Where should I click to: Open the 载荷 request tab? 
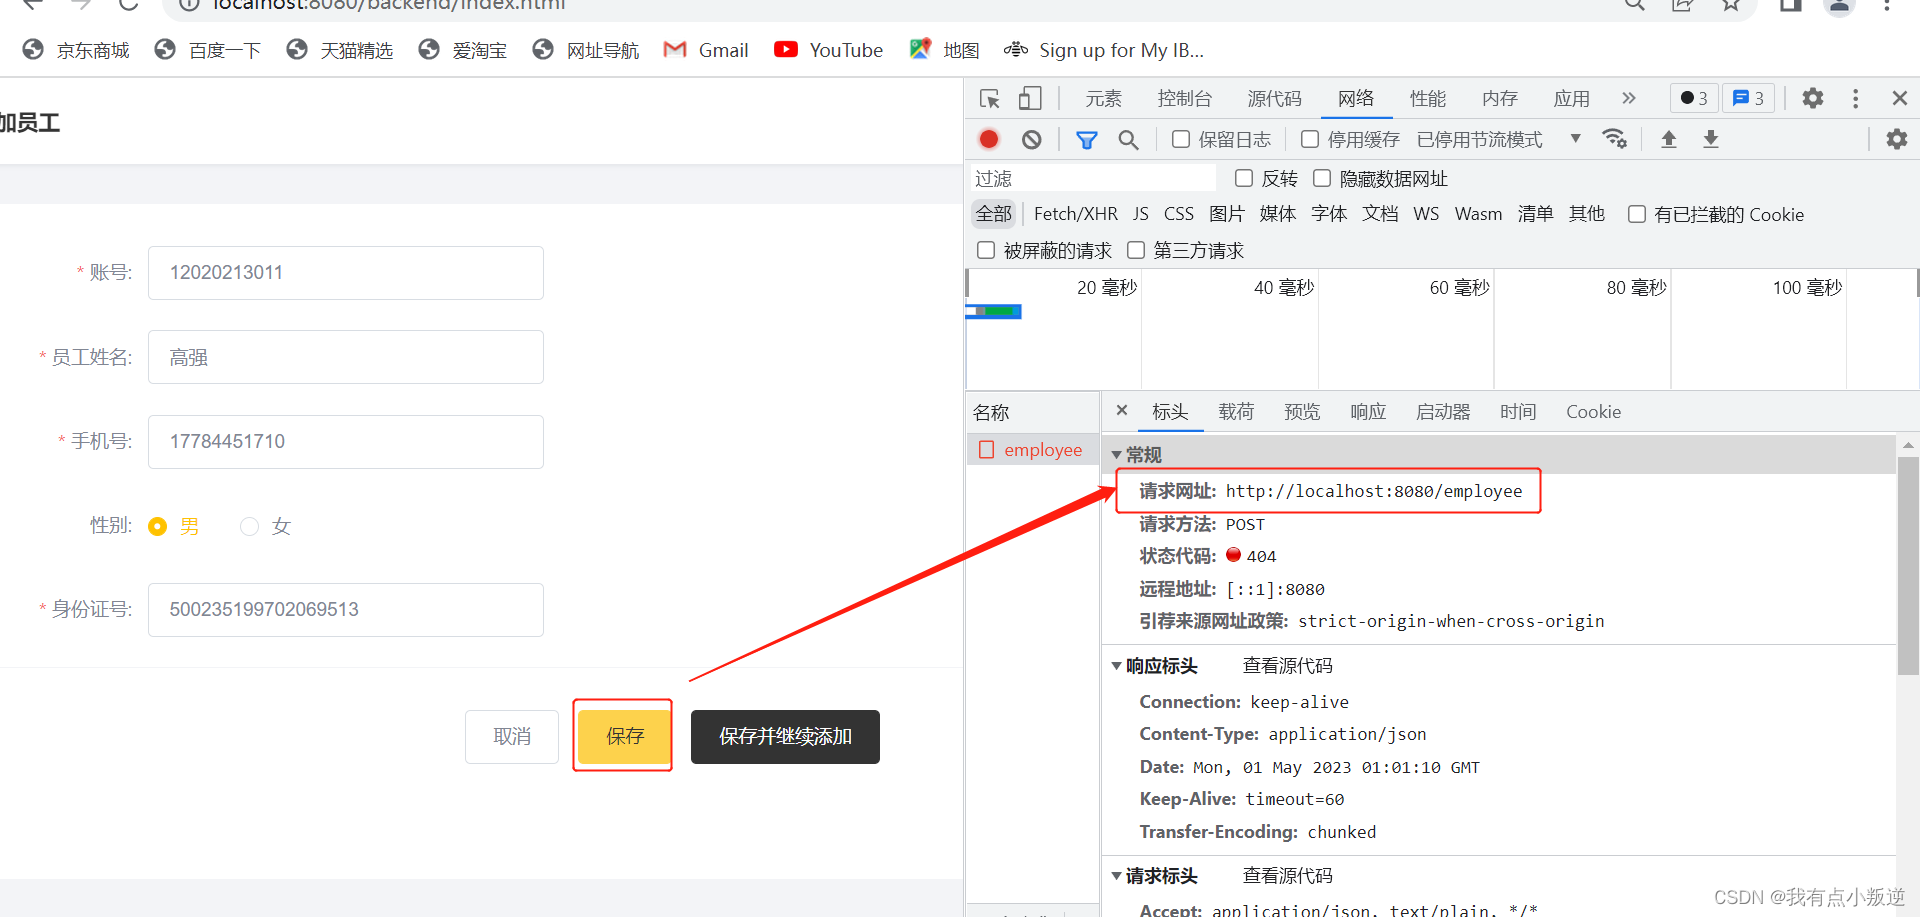(1236, 412)
